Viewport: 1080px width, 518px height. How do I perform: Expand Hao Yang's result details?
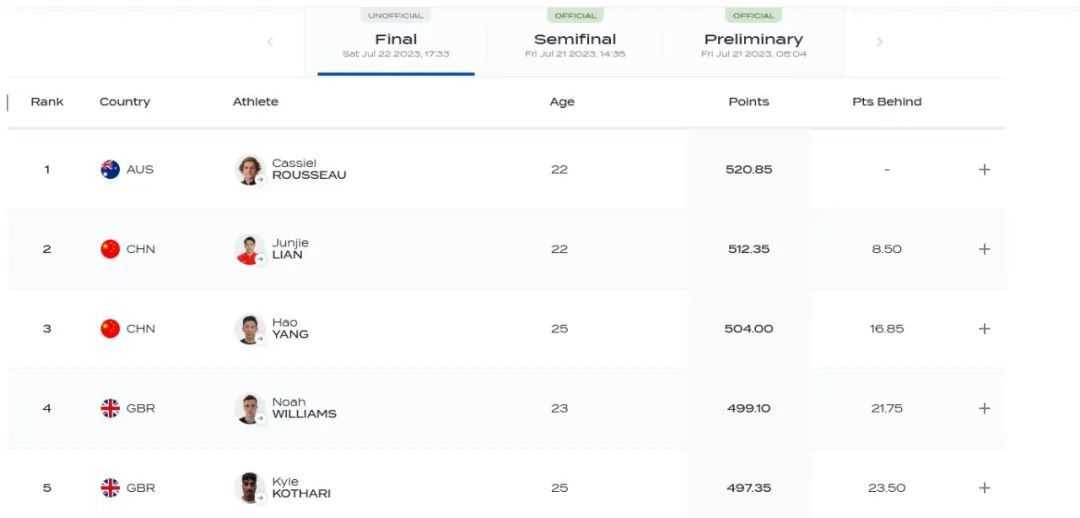pos(984,329)
